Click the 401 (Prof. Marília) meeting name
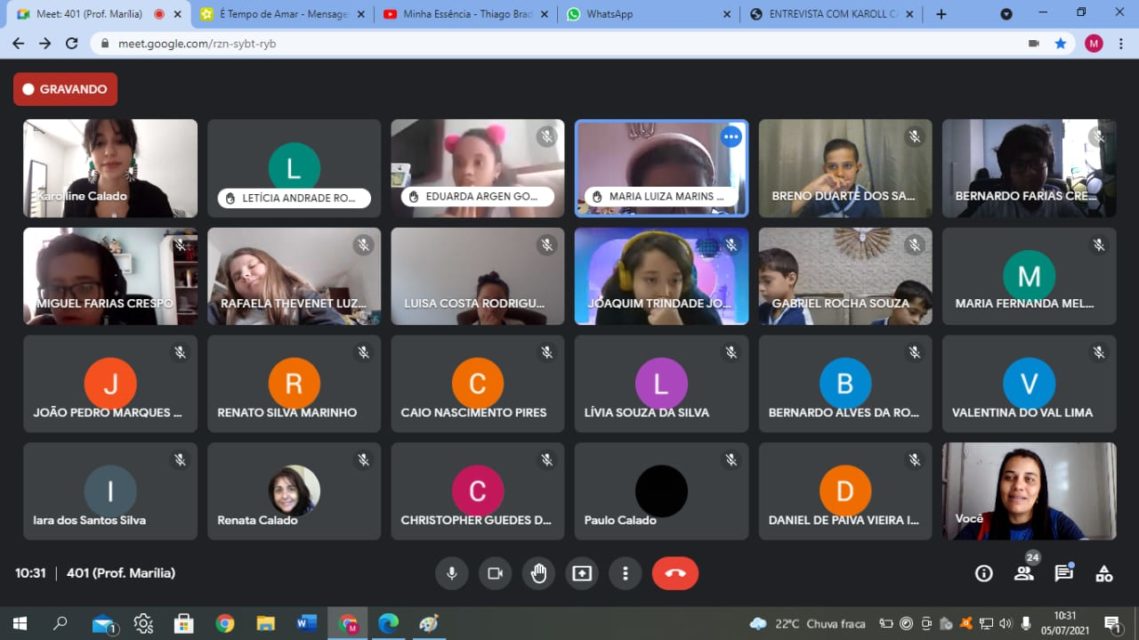Screen dimensions: 1139x640 pyautogui.click(x=121, y=573)
